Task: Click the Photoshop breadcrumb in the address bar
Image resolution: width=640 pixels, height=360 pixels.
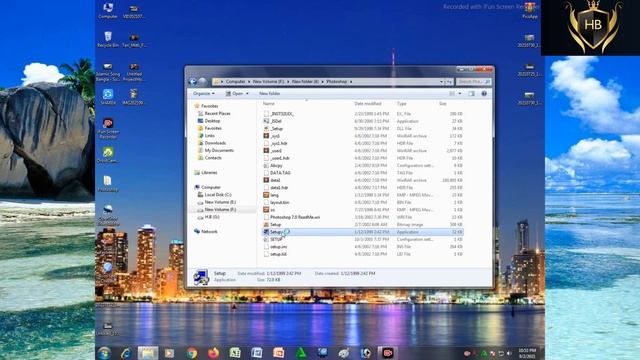Action: pyautogui.click(x=337, y=82)
